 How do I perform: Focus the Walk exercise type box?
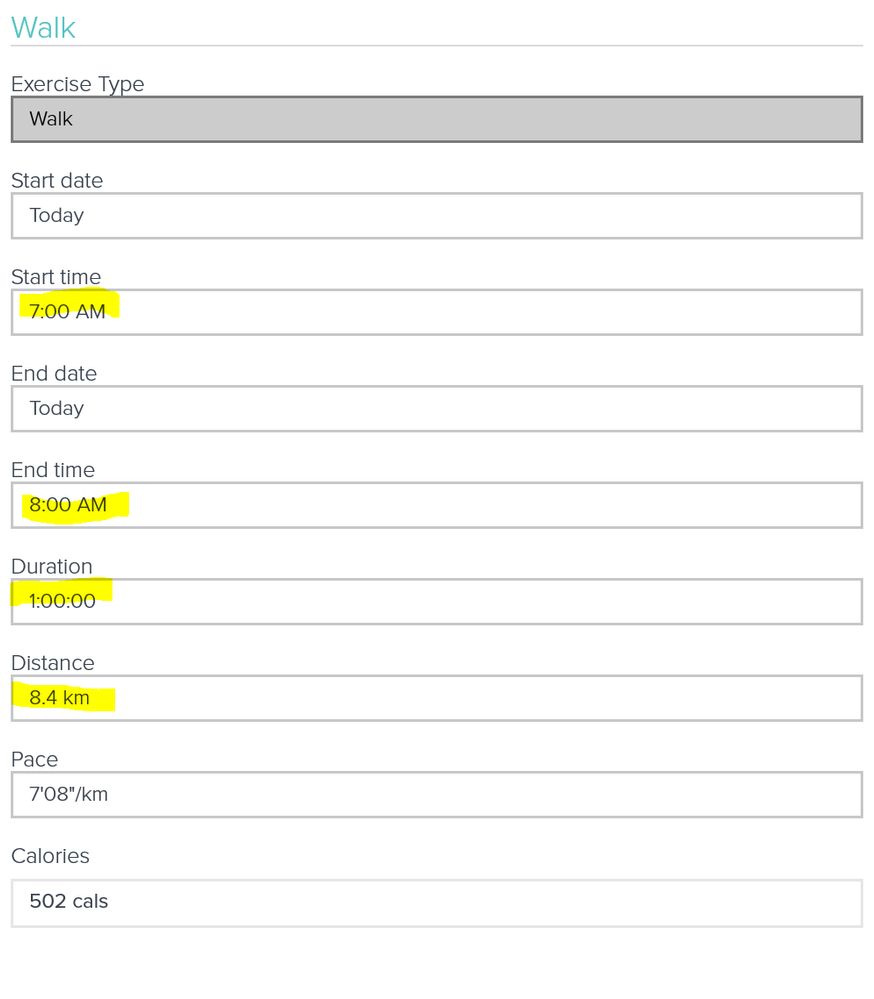[437, 119]
